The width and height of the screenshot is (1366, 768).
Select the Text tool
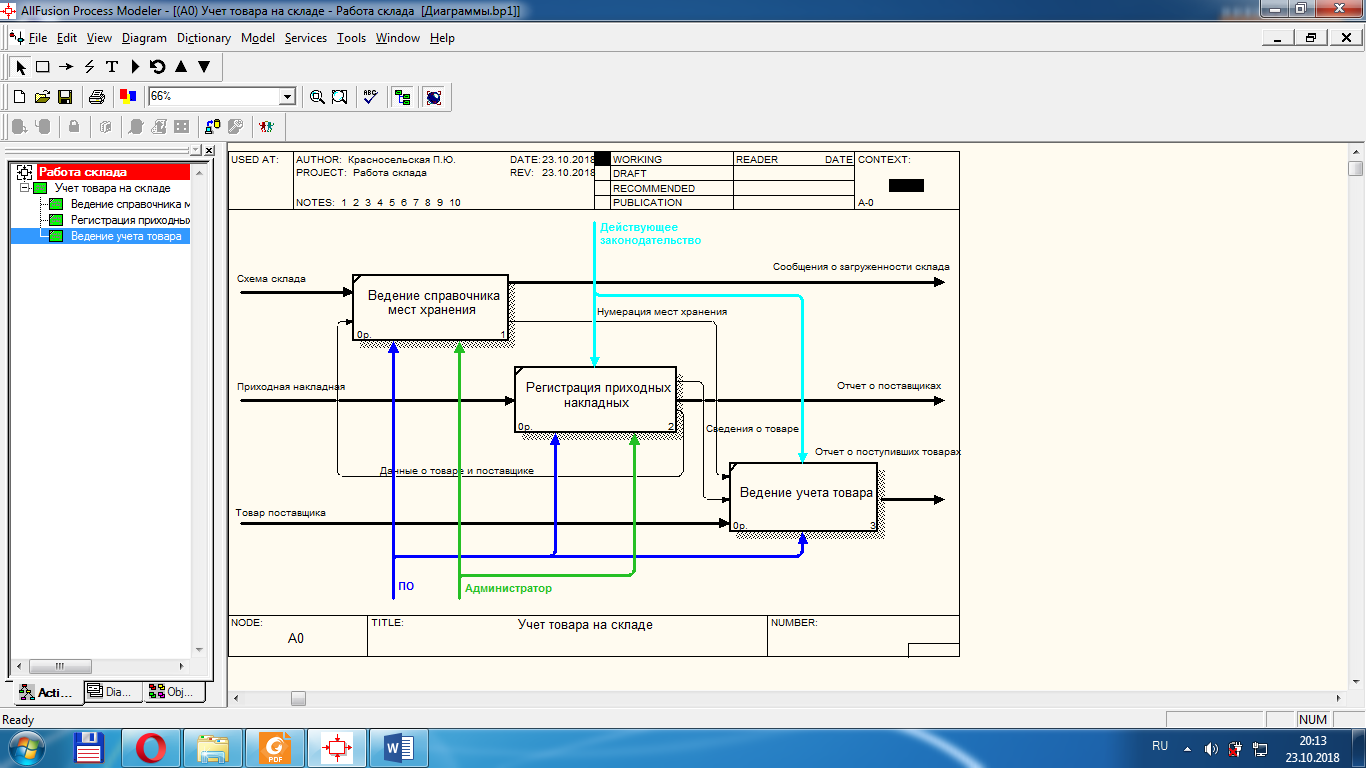[112, 67]
